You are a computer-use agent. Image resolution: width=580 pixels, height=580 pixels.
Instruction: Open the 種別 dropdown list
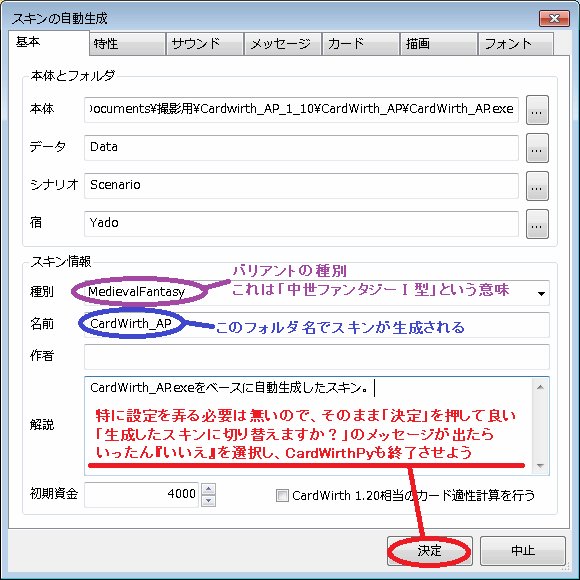(541, 293)
